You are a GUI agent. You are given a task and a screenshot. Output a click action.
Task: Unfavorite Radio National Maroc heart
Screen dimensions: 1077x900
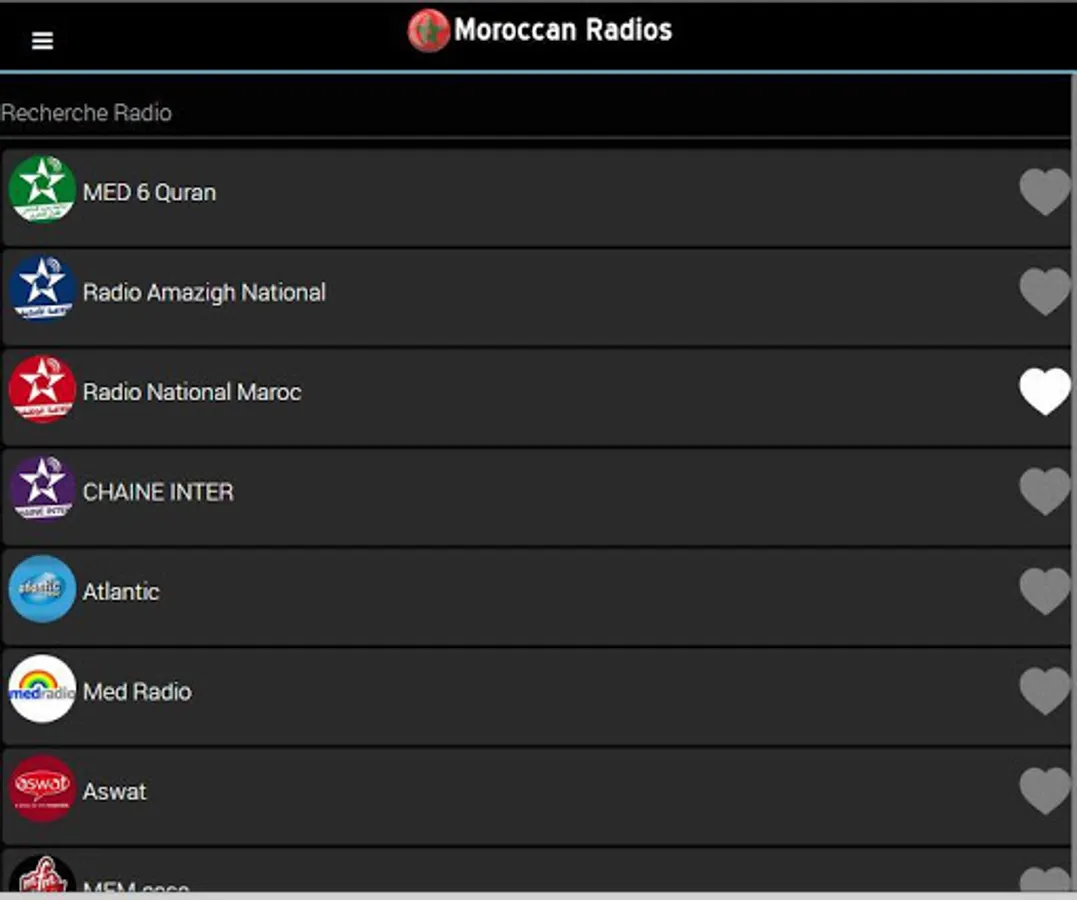(x=1045, y=392)
